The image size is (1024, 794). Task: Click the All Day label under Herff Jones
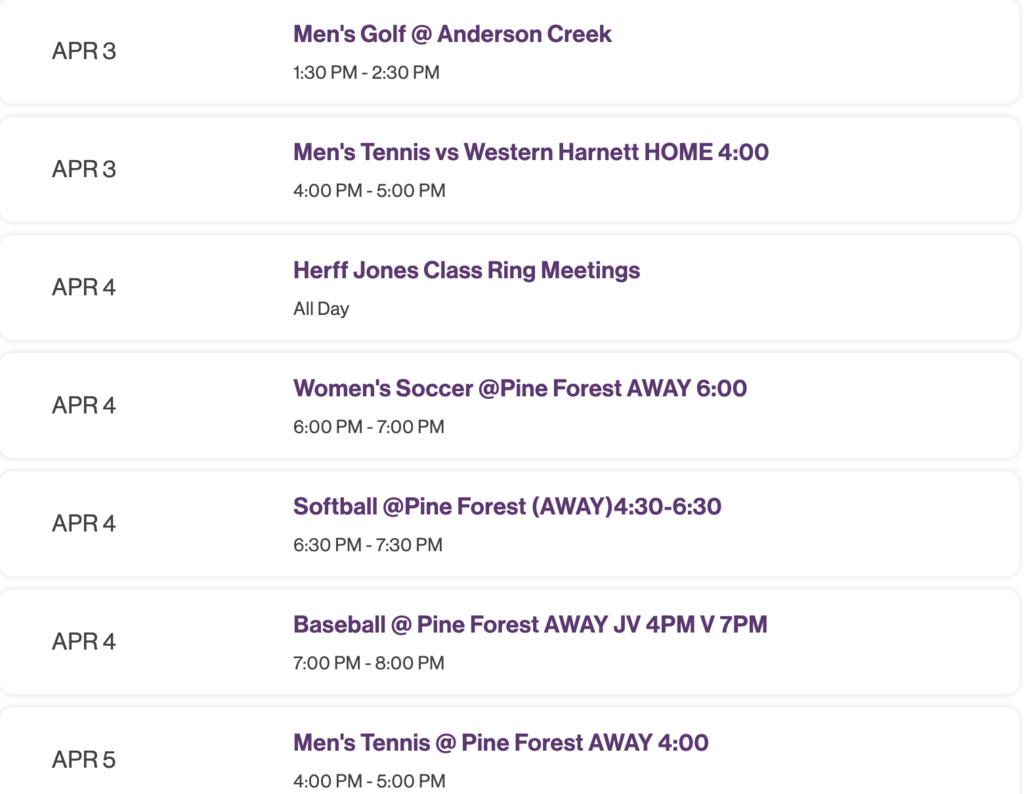click(320, 308)
